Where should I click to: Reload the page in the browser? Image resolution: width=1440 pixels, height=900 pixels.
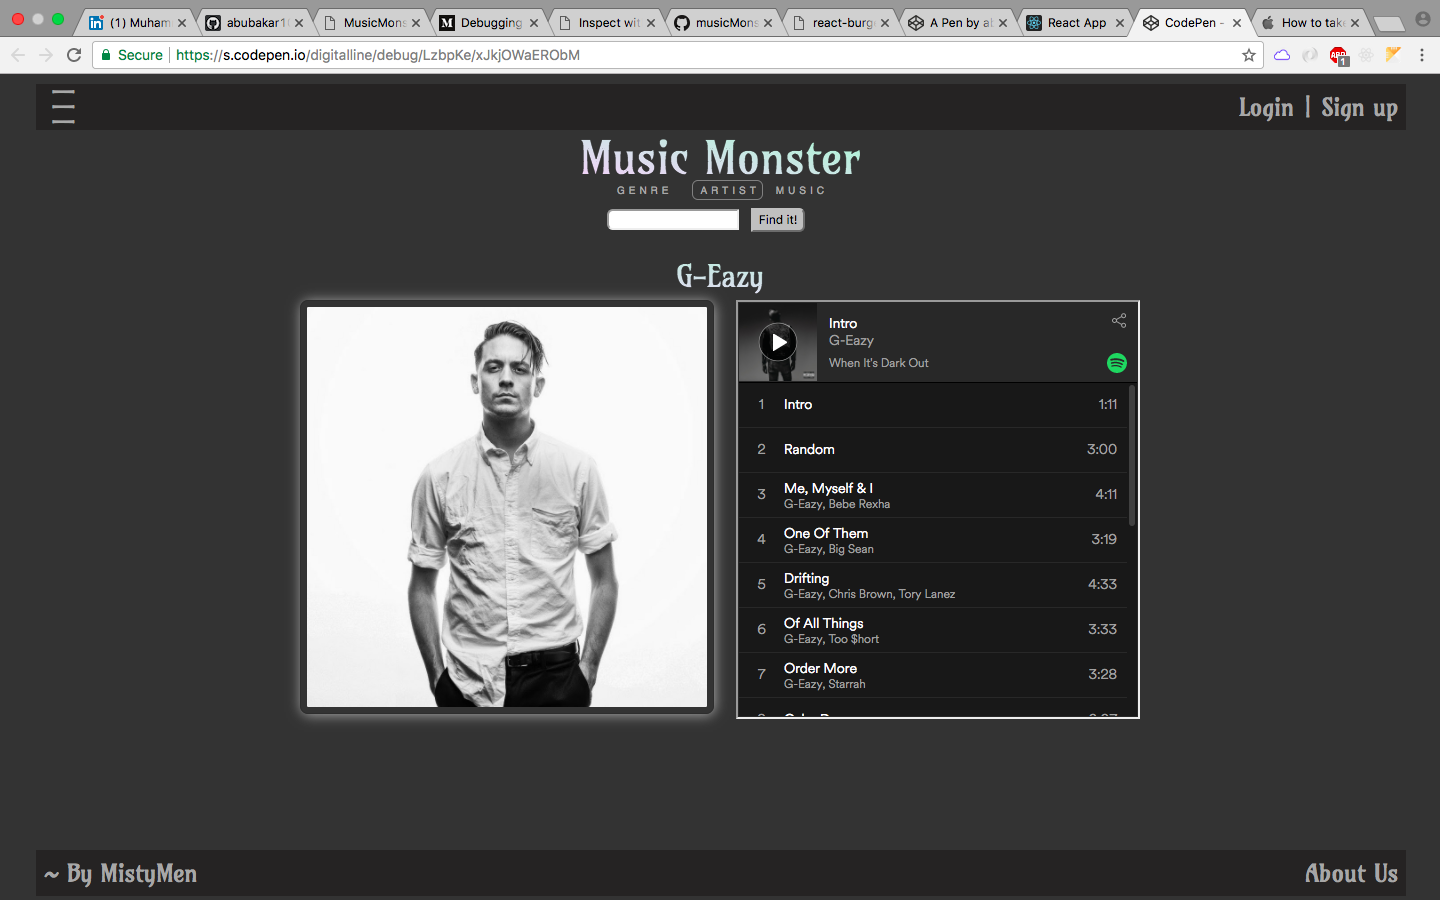(74, 55)
